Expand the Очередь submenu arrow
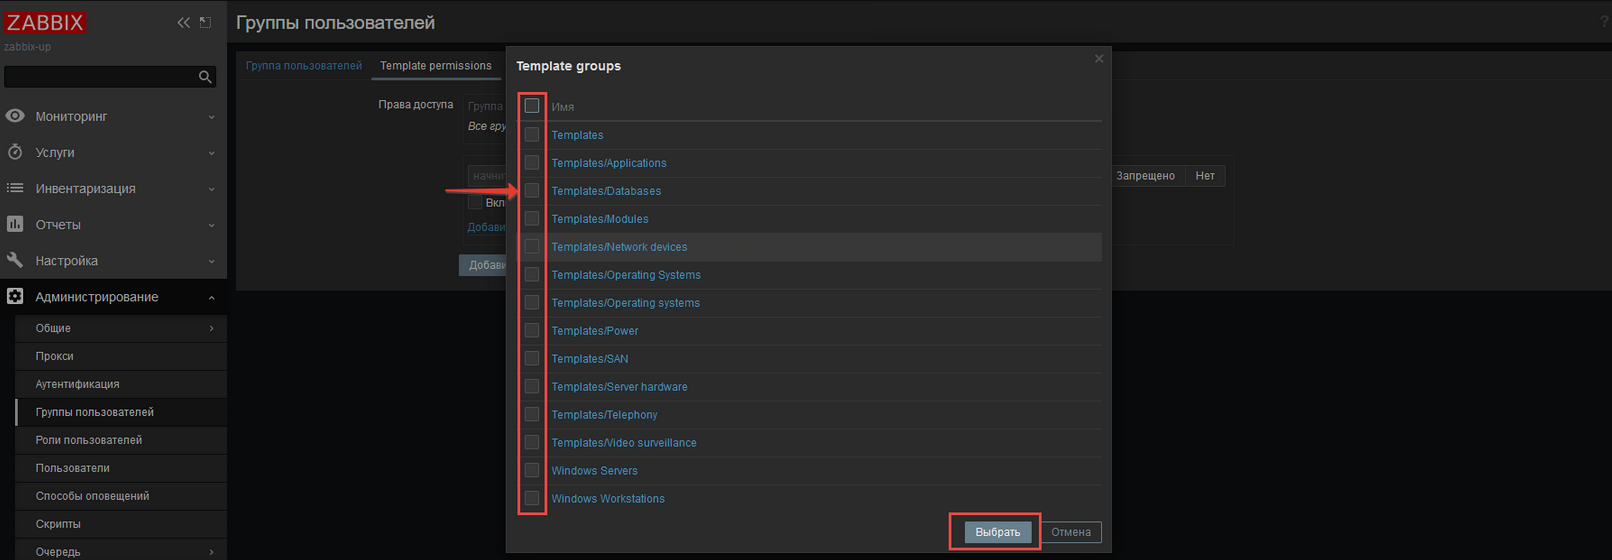Image resolution: width=1612 pixels, height=560 pixels. pyautogui.click(x=211, y=552)
